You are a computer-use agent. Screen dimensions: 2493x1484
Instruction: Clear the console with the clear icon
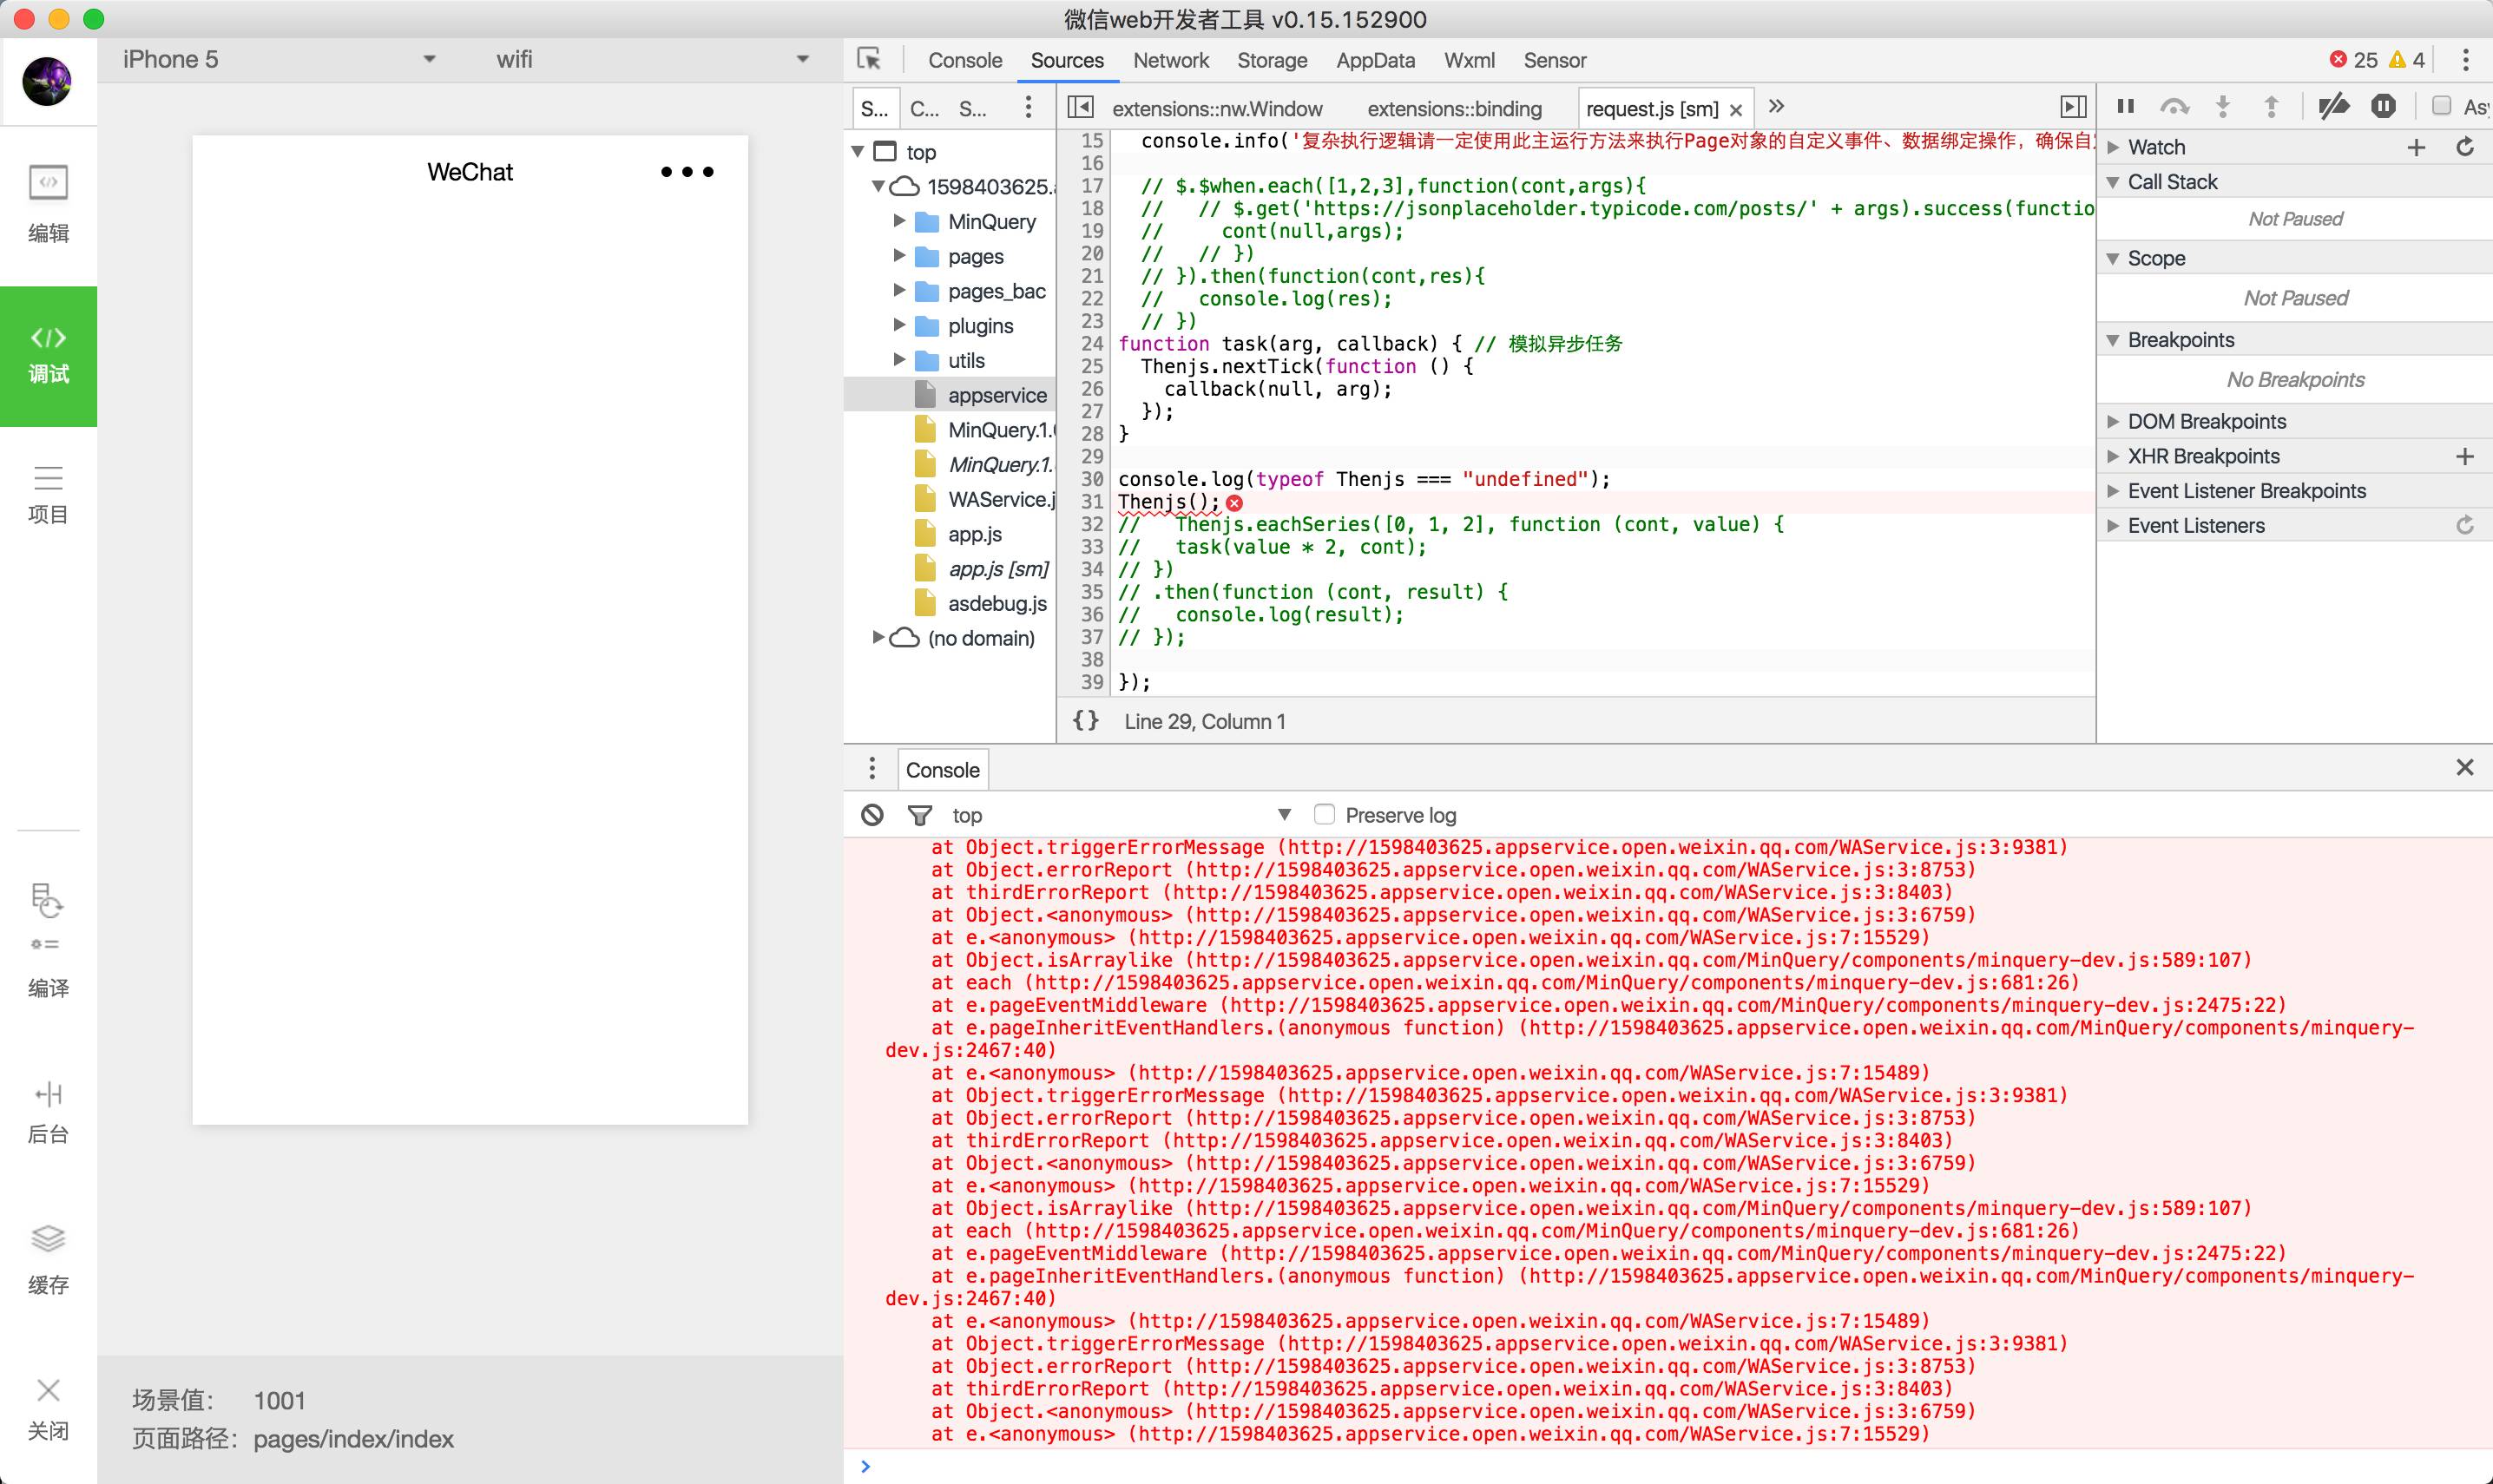[x=872, y=815]
